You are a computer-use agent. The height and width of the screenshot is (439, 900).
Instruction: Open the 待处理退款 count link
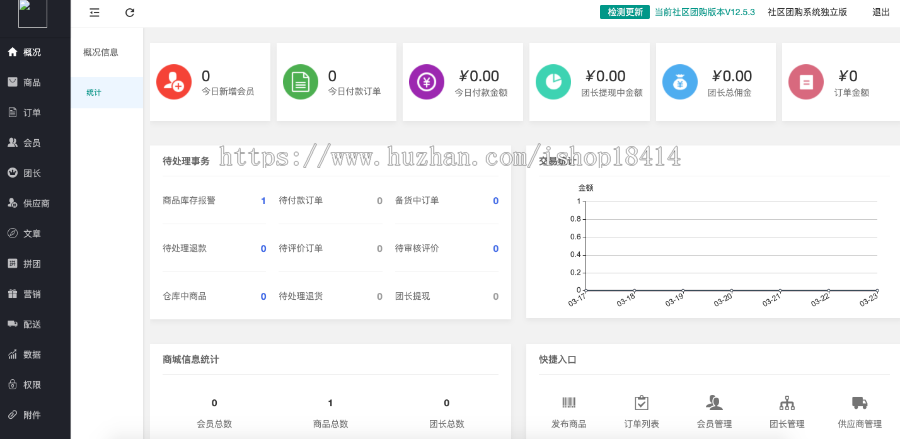(x=263, y=248)
